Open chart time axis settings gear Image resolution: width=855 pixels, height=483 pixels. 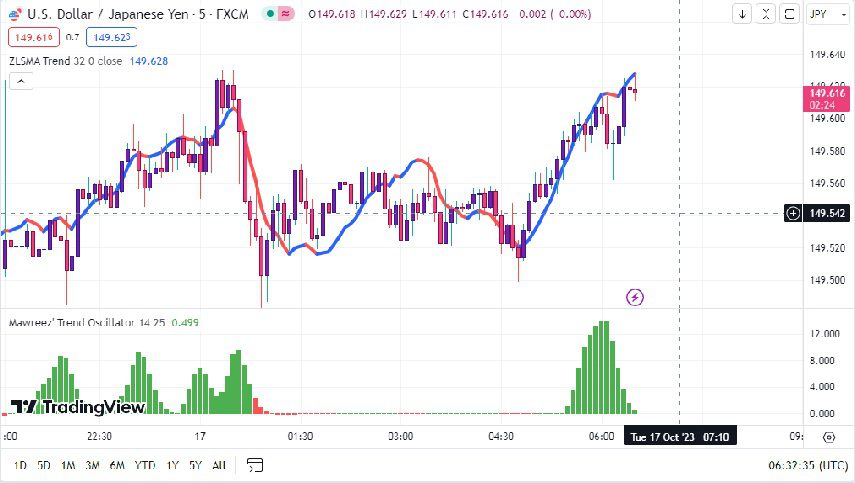point(829,437)
